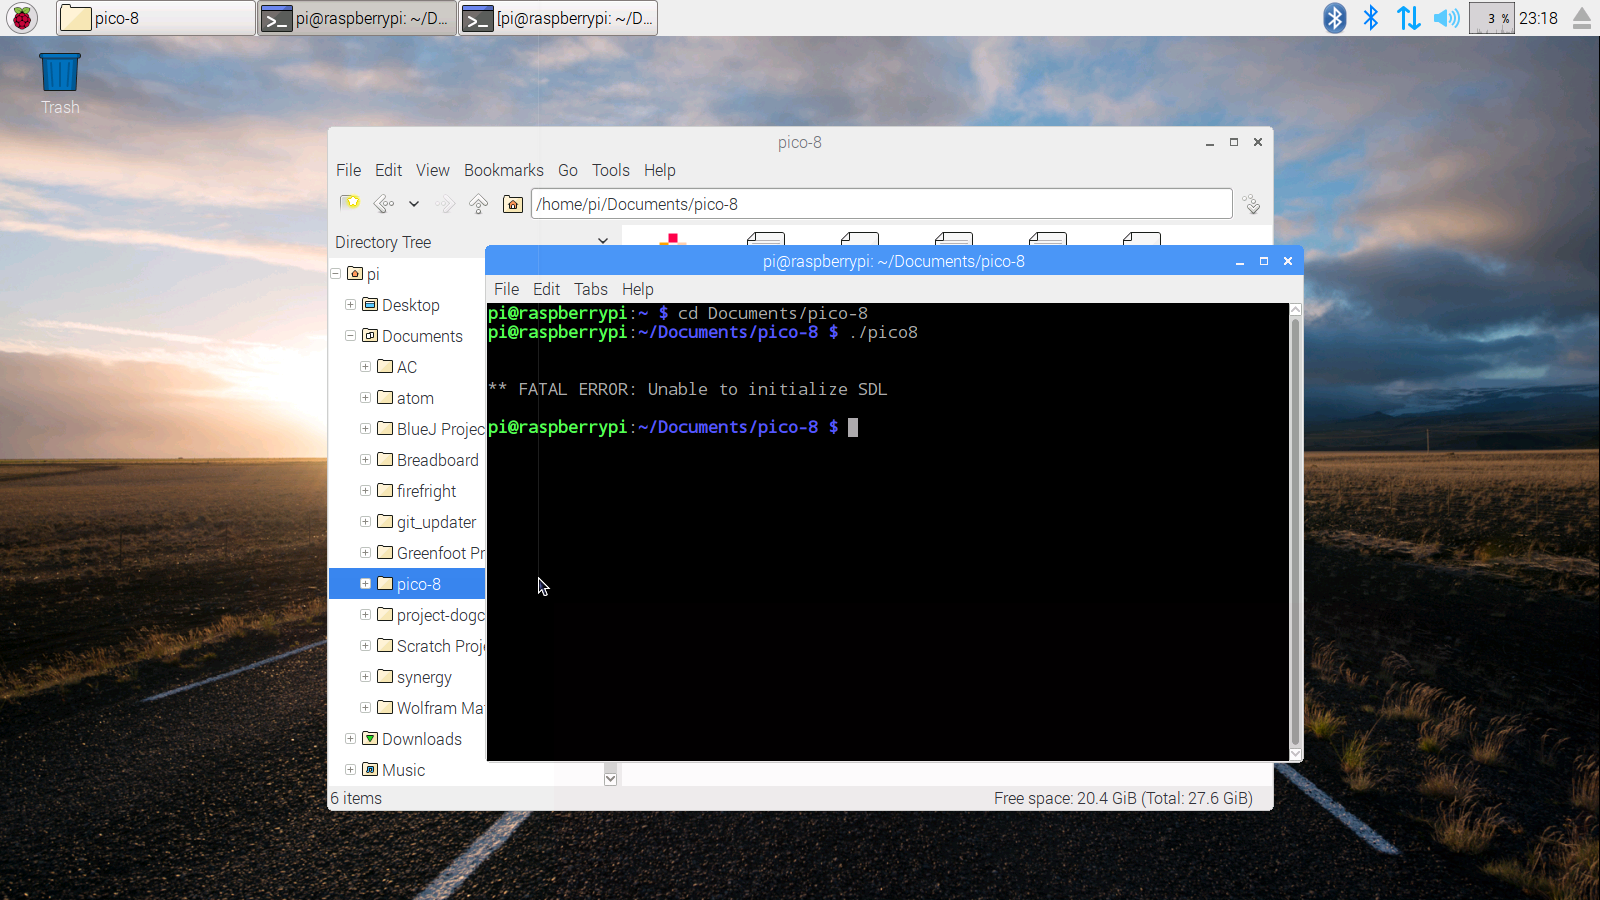Open the terminal Help menu

point(638,289)
